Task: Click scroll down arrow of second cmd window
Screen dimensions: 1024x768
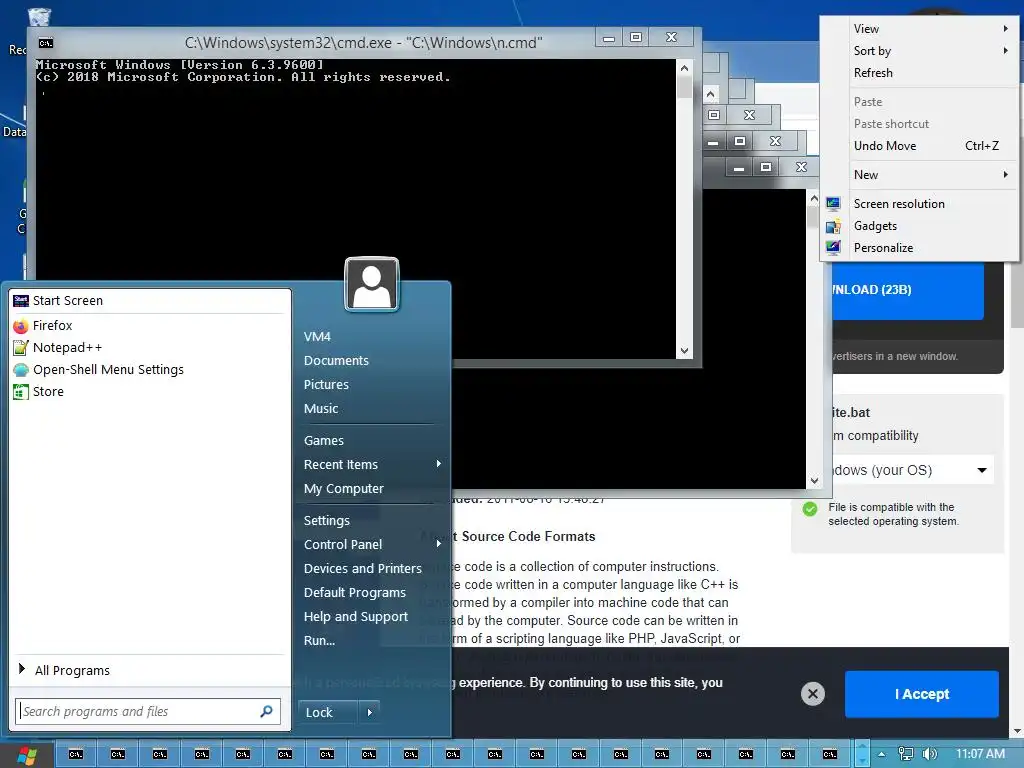Action: click(814, 481)
